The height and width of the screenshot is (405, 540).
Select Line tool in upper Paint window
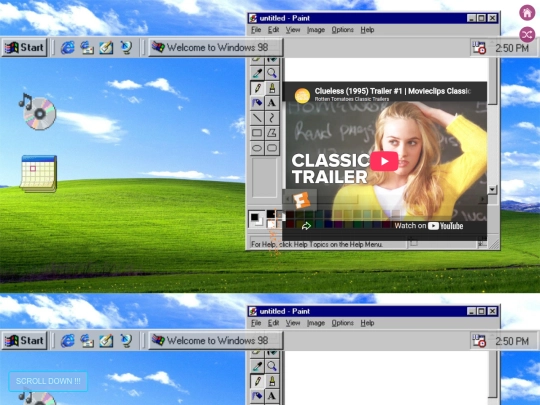[x=257, y=118]
